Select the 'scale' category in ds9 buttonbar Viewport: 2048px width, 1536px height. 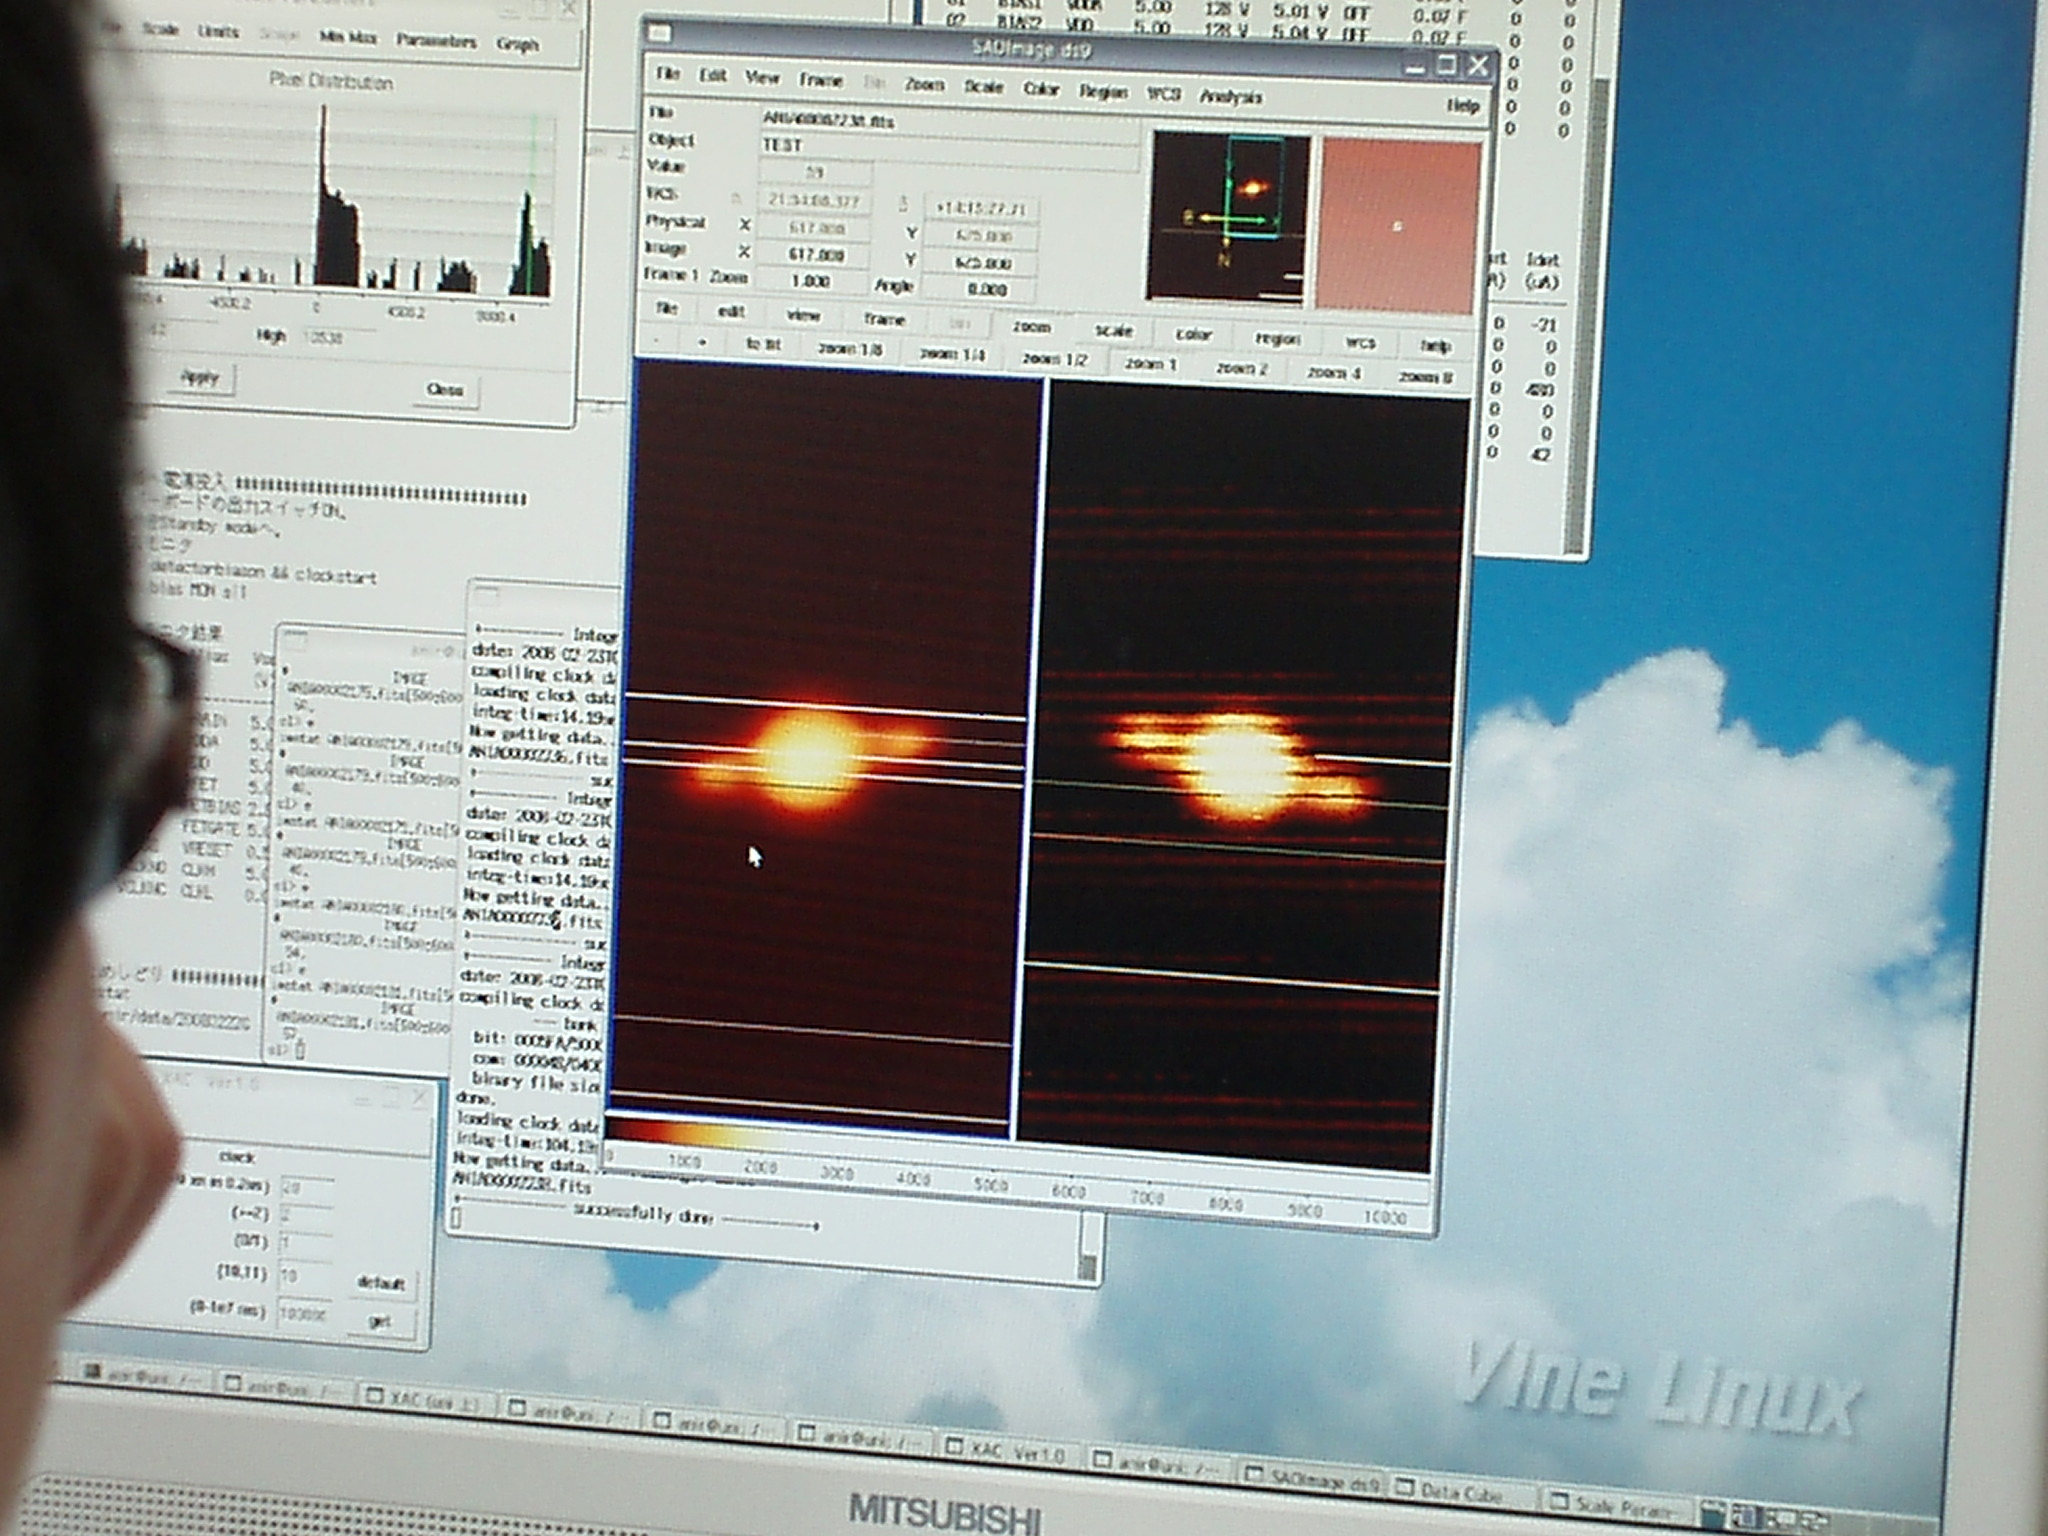1113,330
